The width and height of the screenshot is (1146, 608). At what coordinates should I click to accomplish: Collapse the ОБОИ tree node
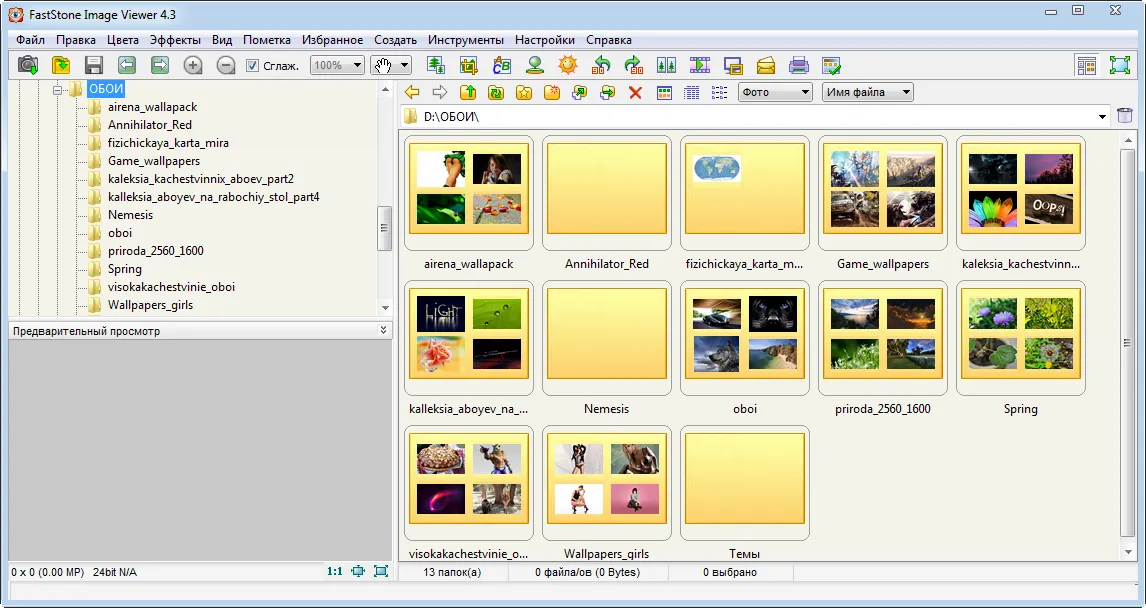tap(58, 89)
